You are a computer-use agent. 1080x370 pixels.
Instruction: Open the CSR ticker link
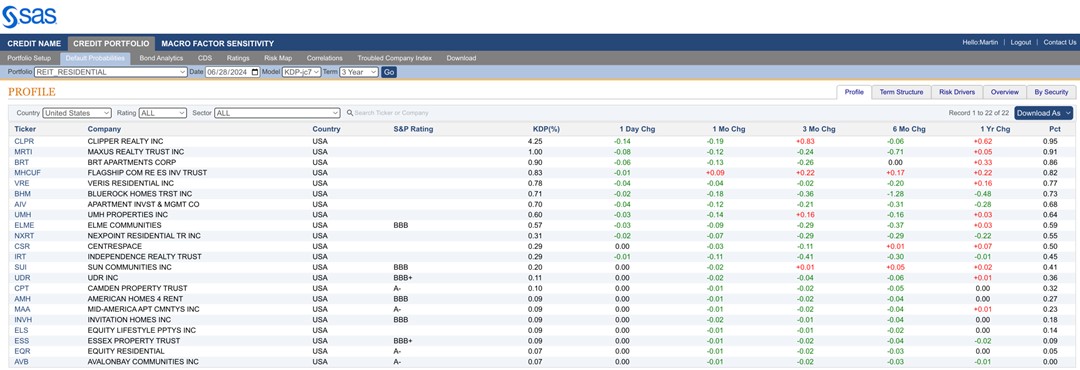tap(21, 246)
